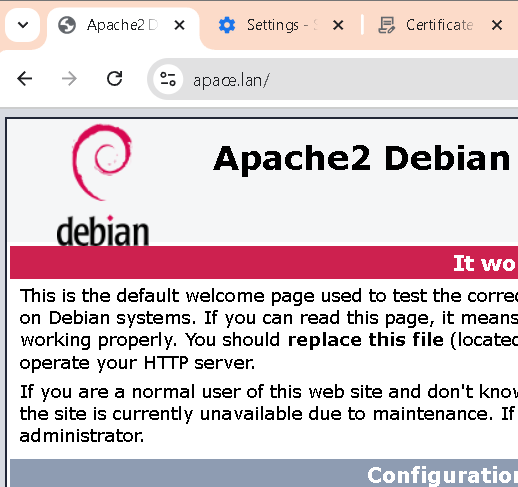Close the Settings tab

click(338, 25)
